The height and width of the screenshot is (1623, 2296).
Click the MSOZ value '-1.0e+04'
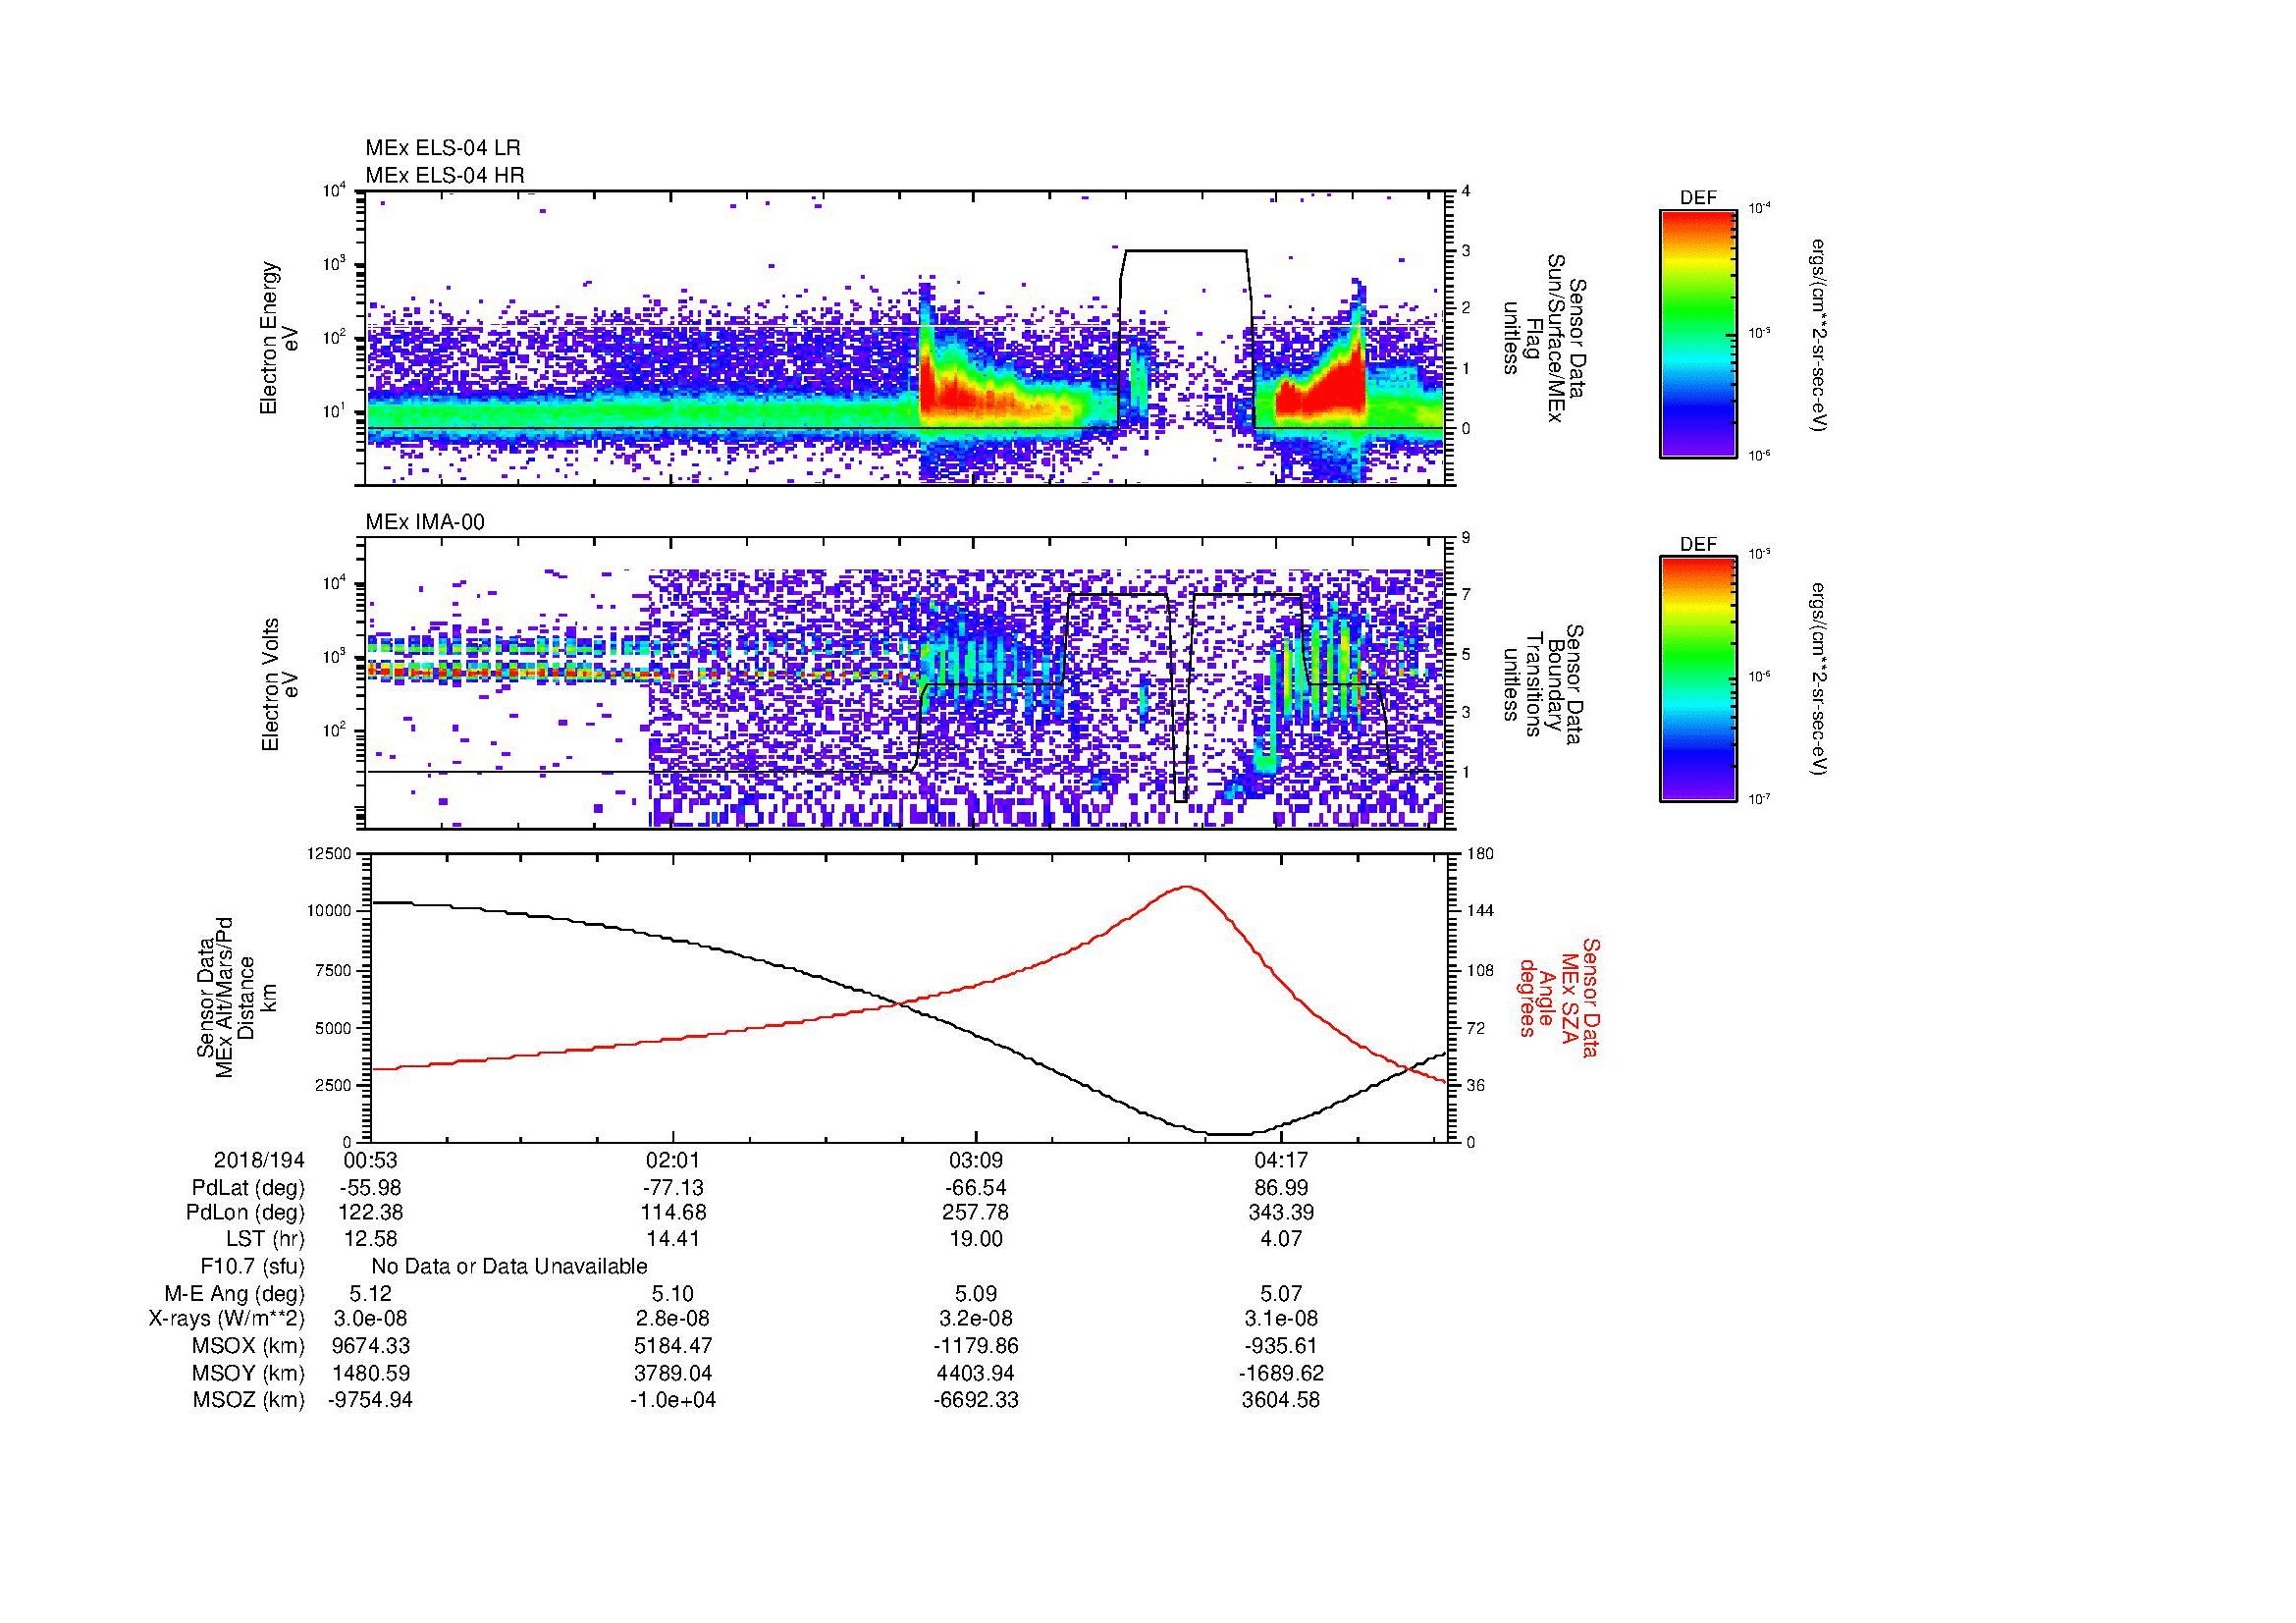[673, 1400]
